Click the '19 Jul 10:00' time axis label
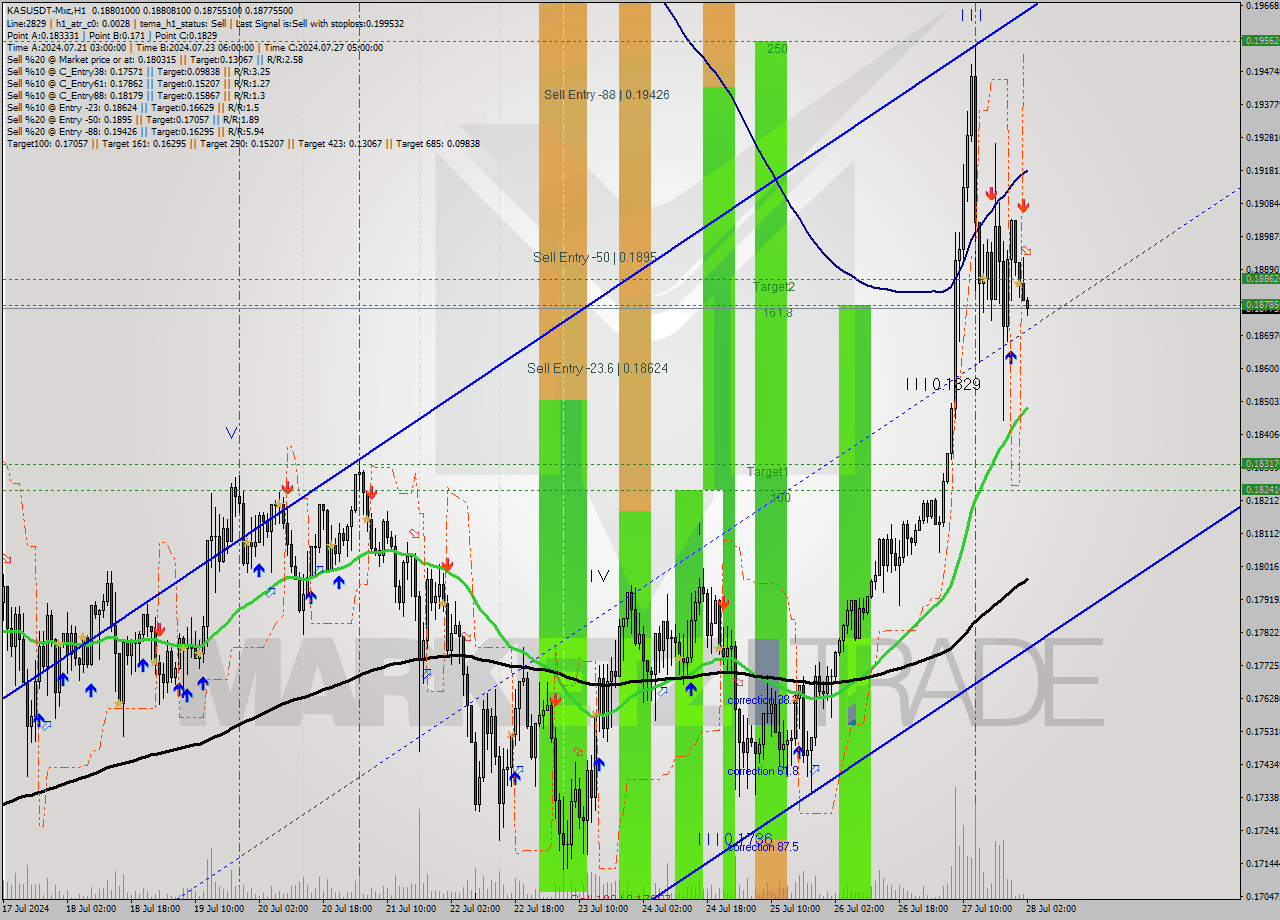Image resolution: width=1280 pixels, height=920 pixels. 218,909
